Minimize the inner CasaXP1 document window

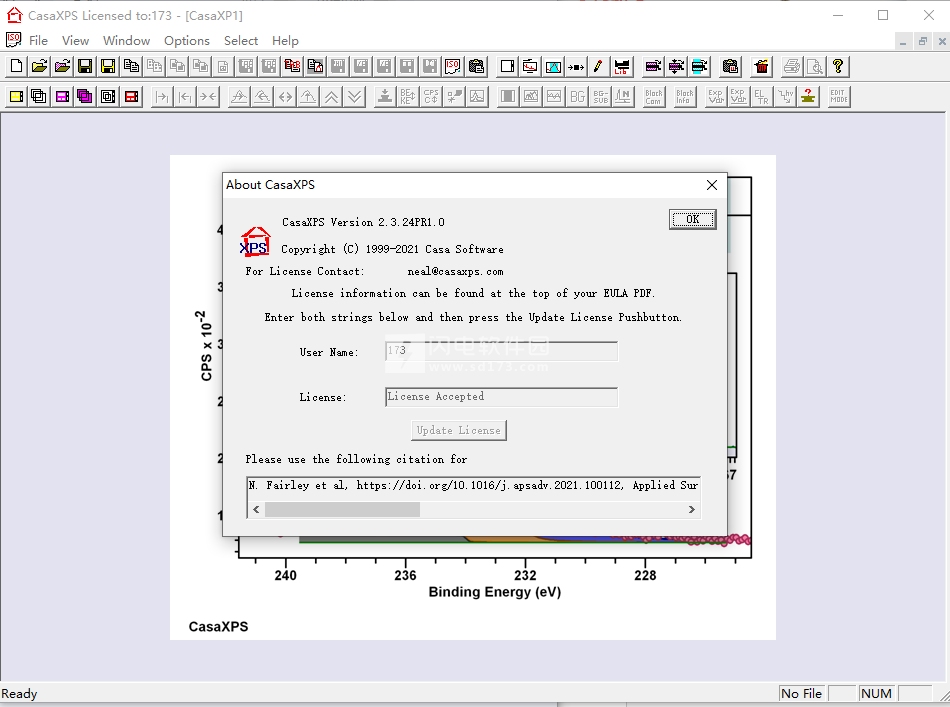tap(903, 41)
